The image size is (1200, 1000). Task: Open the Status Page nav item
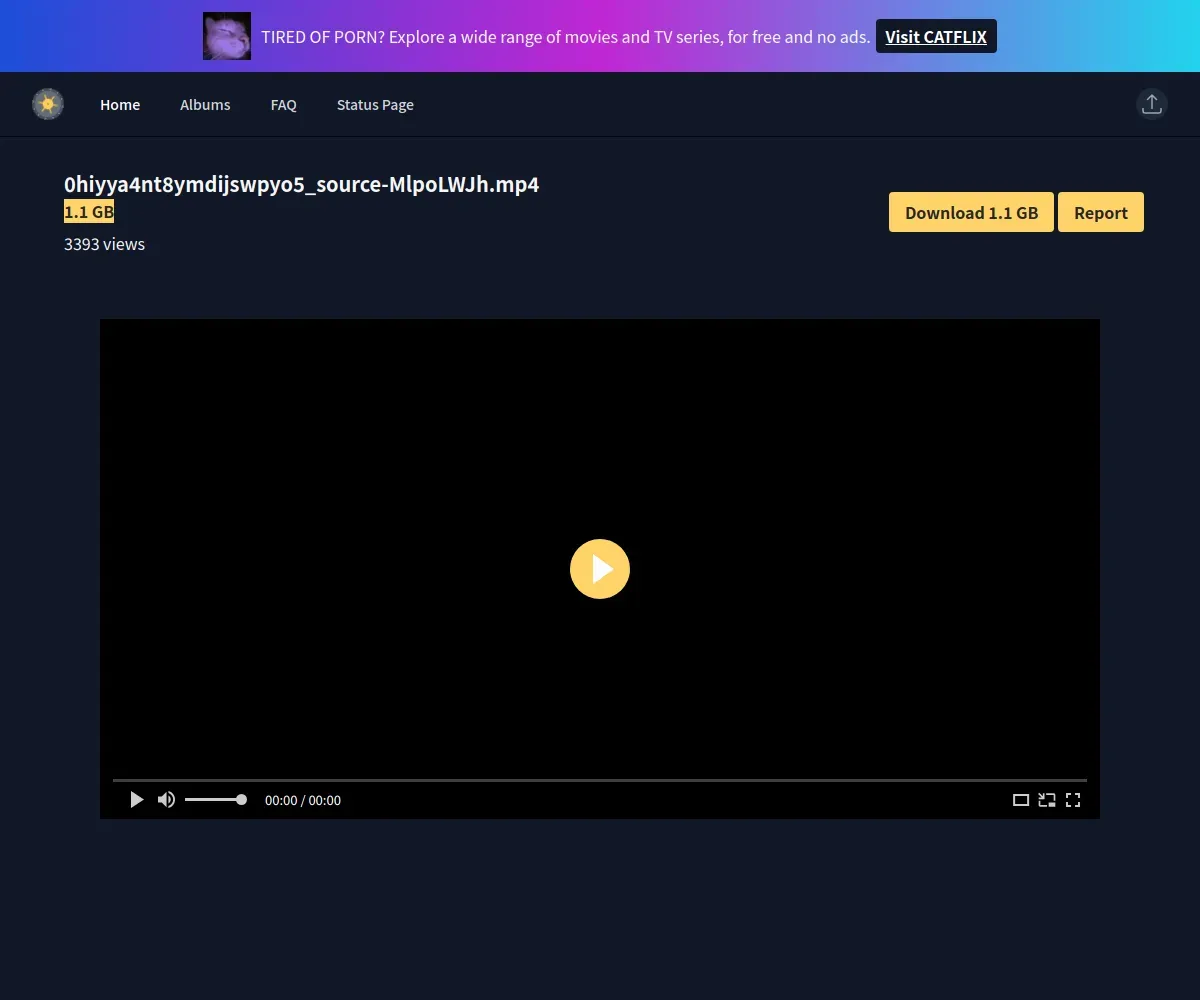pyautogui.click(x=375, y=105)
